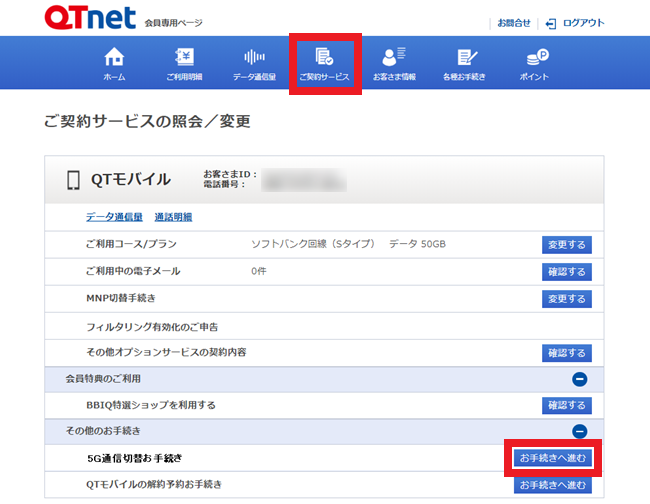Collapse the その他のお手続き section
This screenshot has width=650, height=504.
[580, 432]
